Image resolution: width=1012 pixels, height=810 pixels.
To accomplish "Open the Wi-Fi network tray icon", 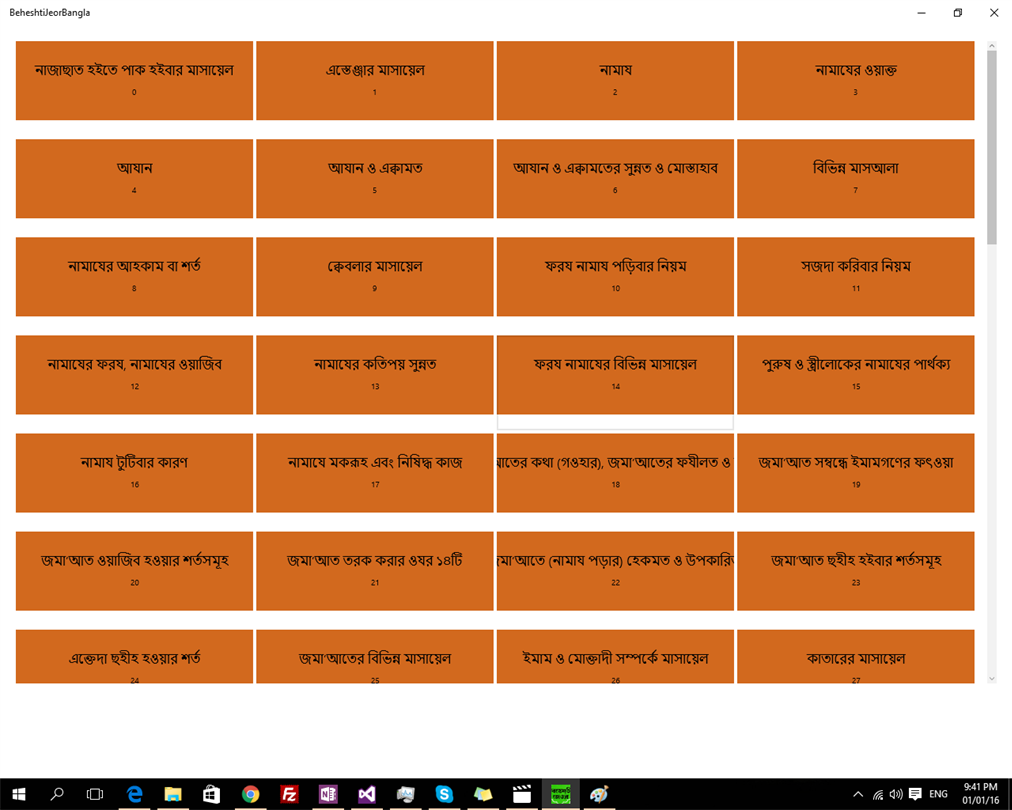I will click(878, 795).
